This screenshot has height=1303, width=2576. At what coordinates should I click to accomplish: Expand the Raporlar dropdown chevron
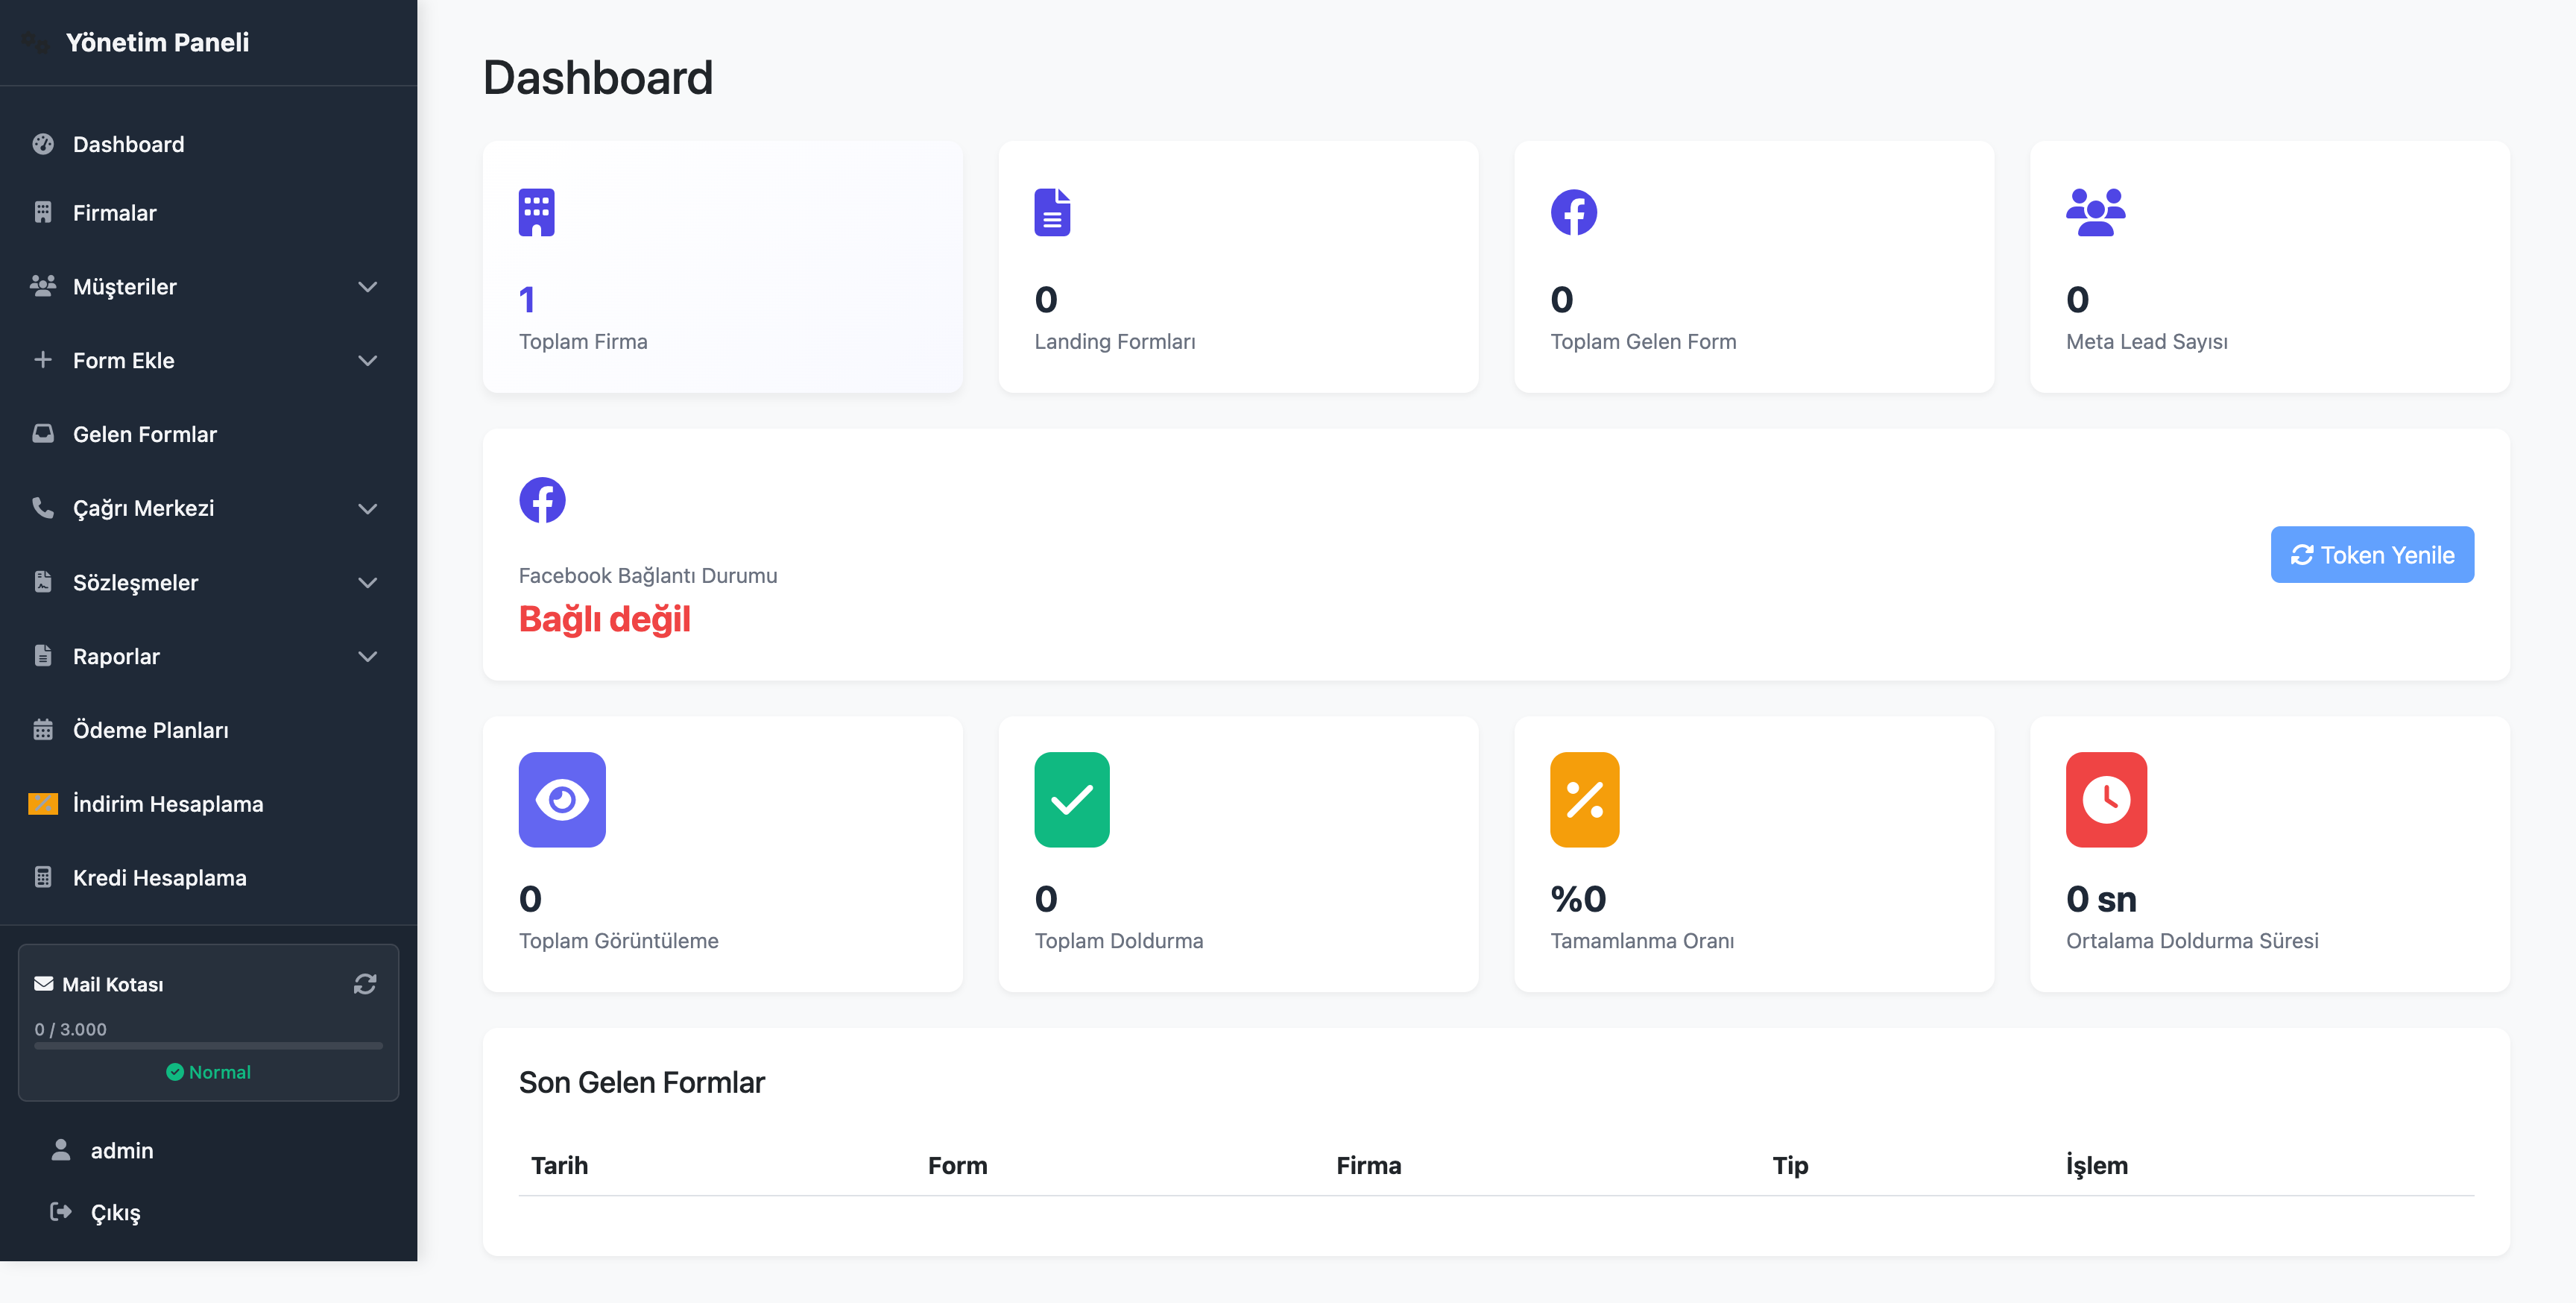(368, 657)
